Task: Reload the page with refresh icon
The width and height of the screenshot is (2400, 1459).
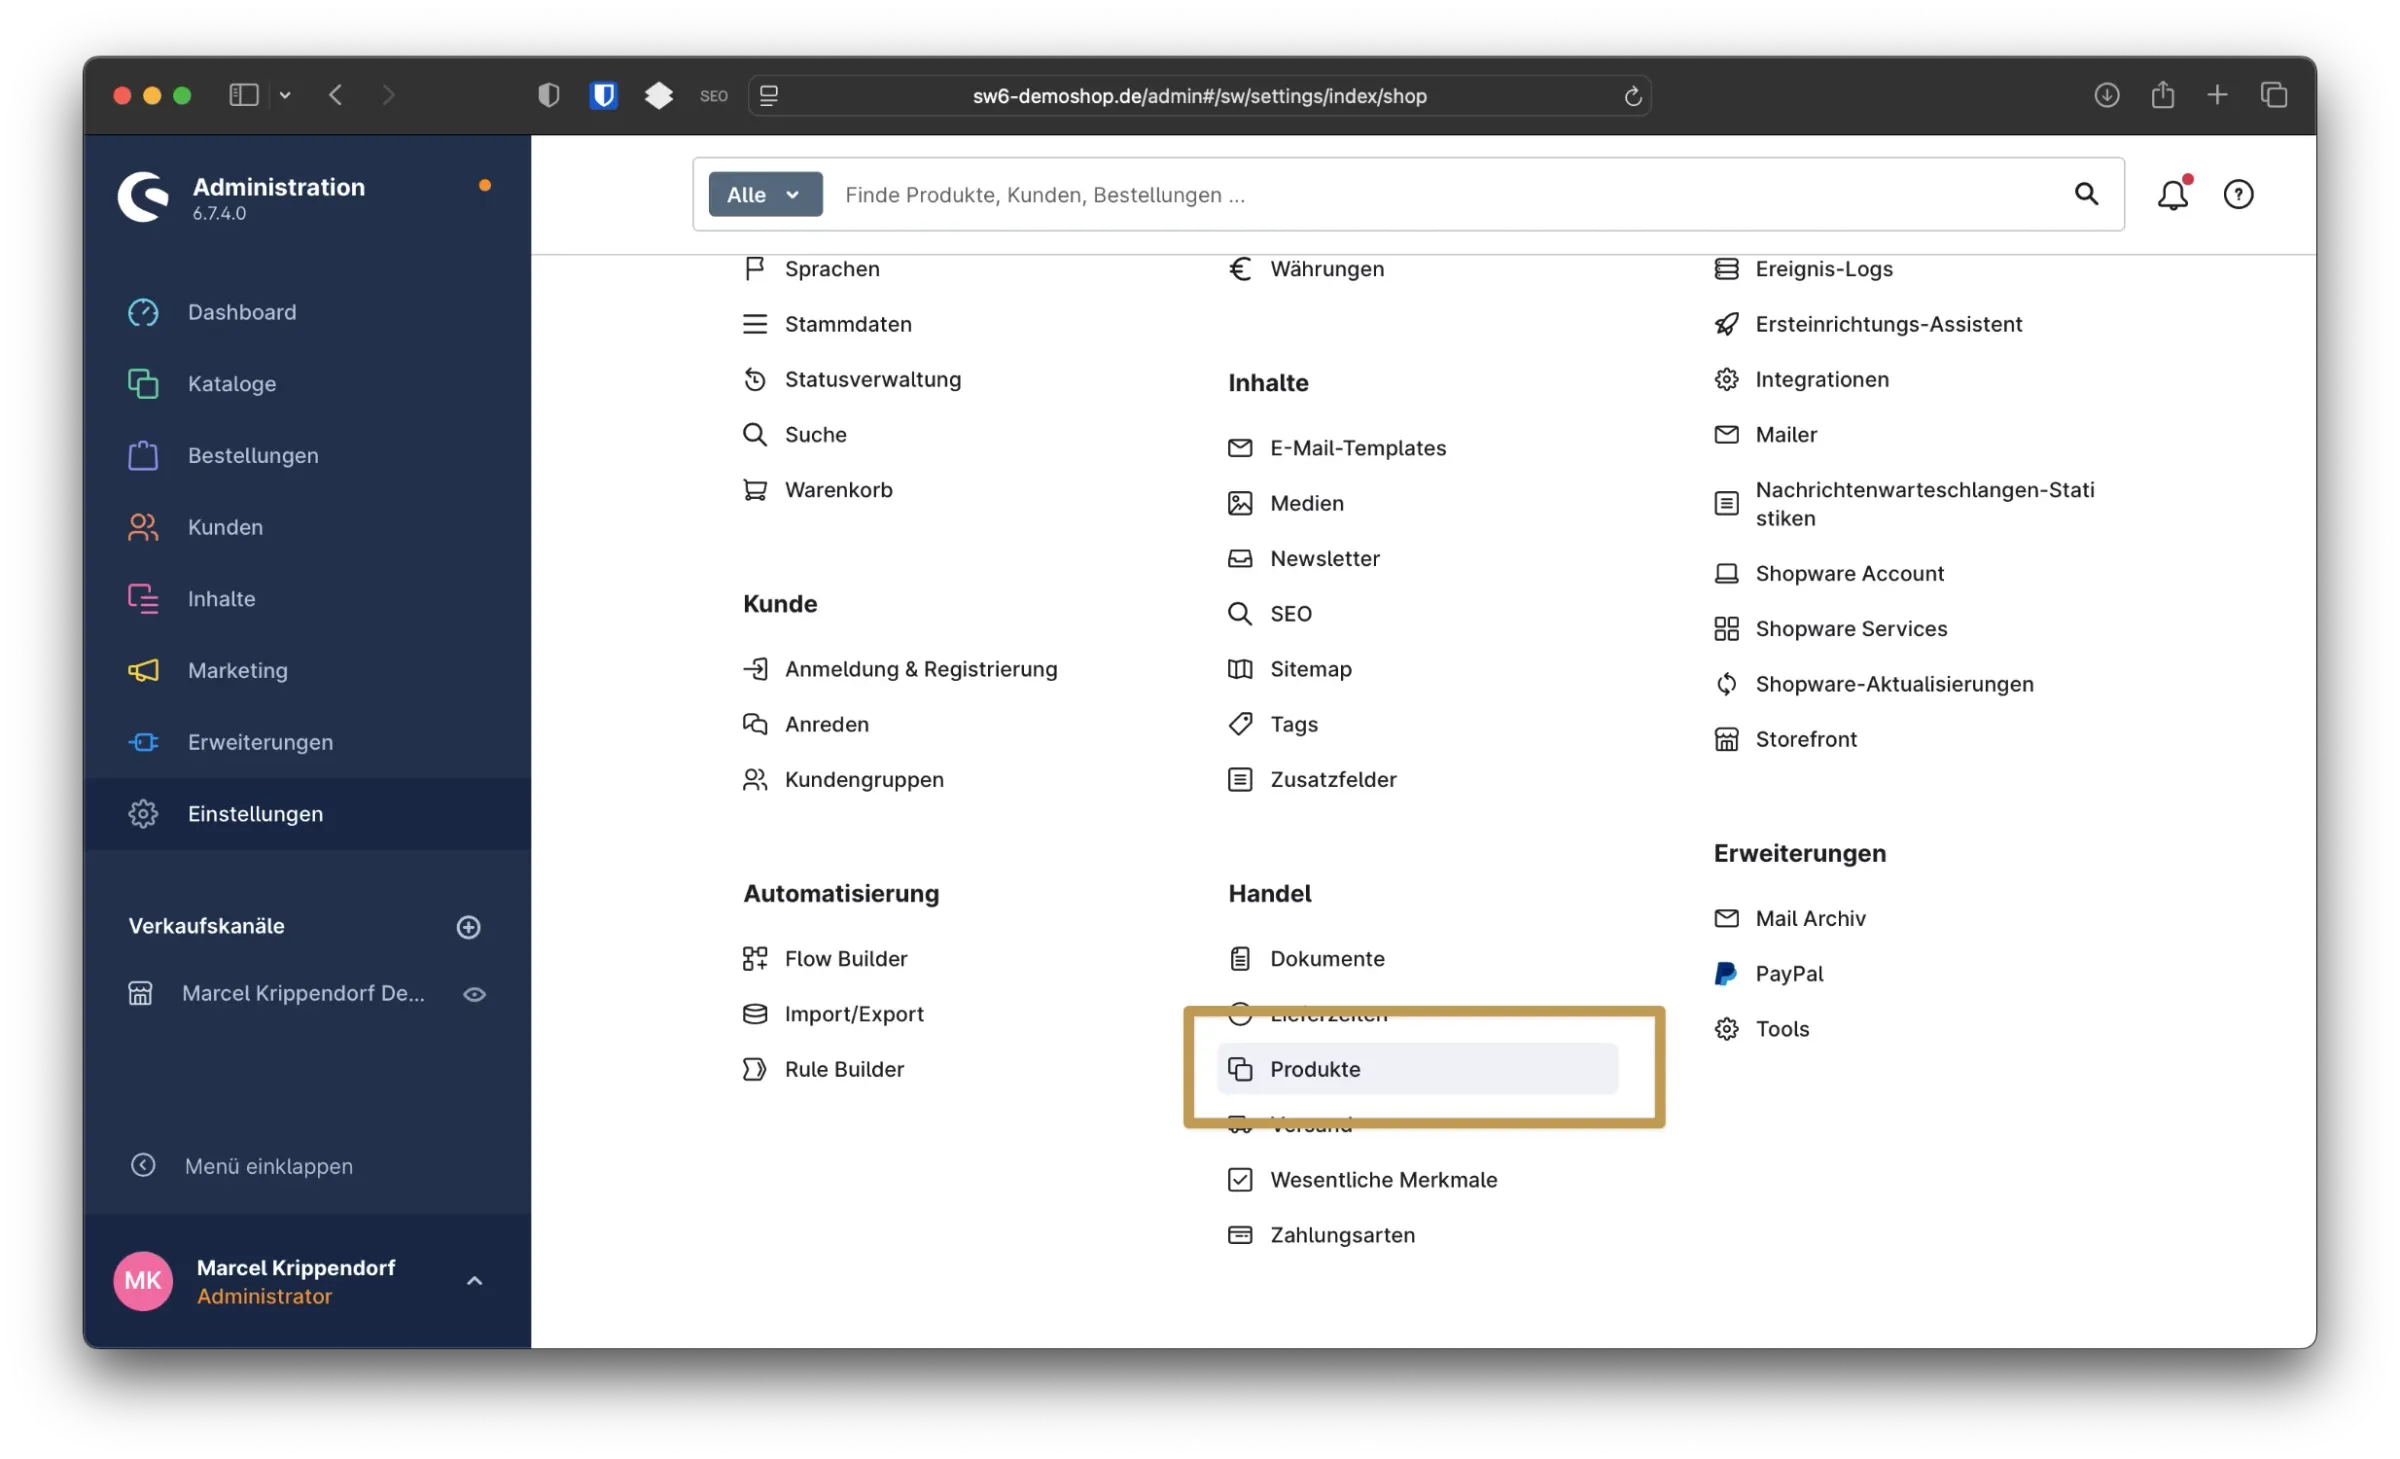Action: 1632,96
